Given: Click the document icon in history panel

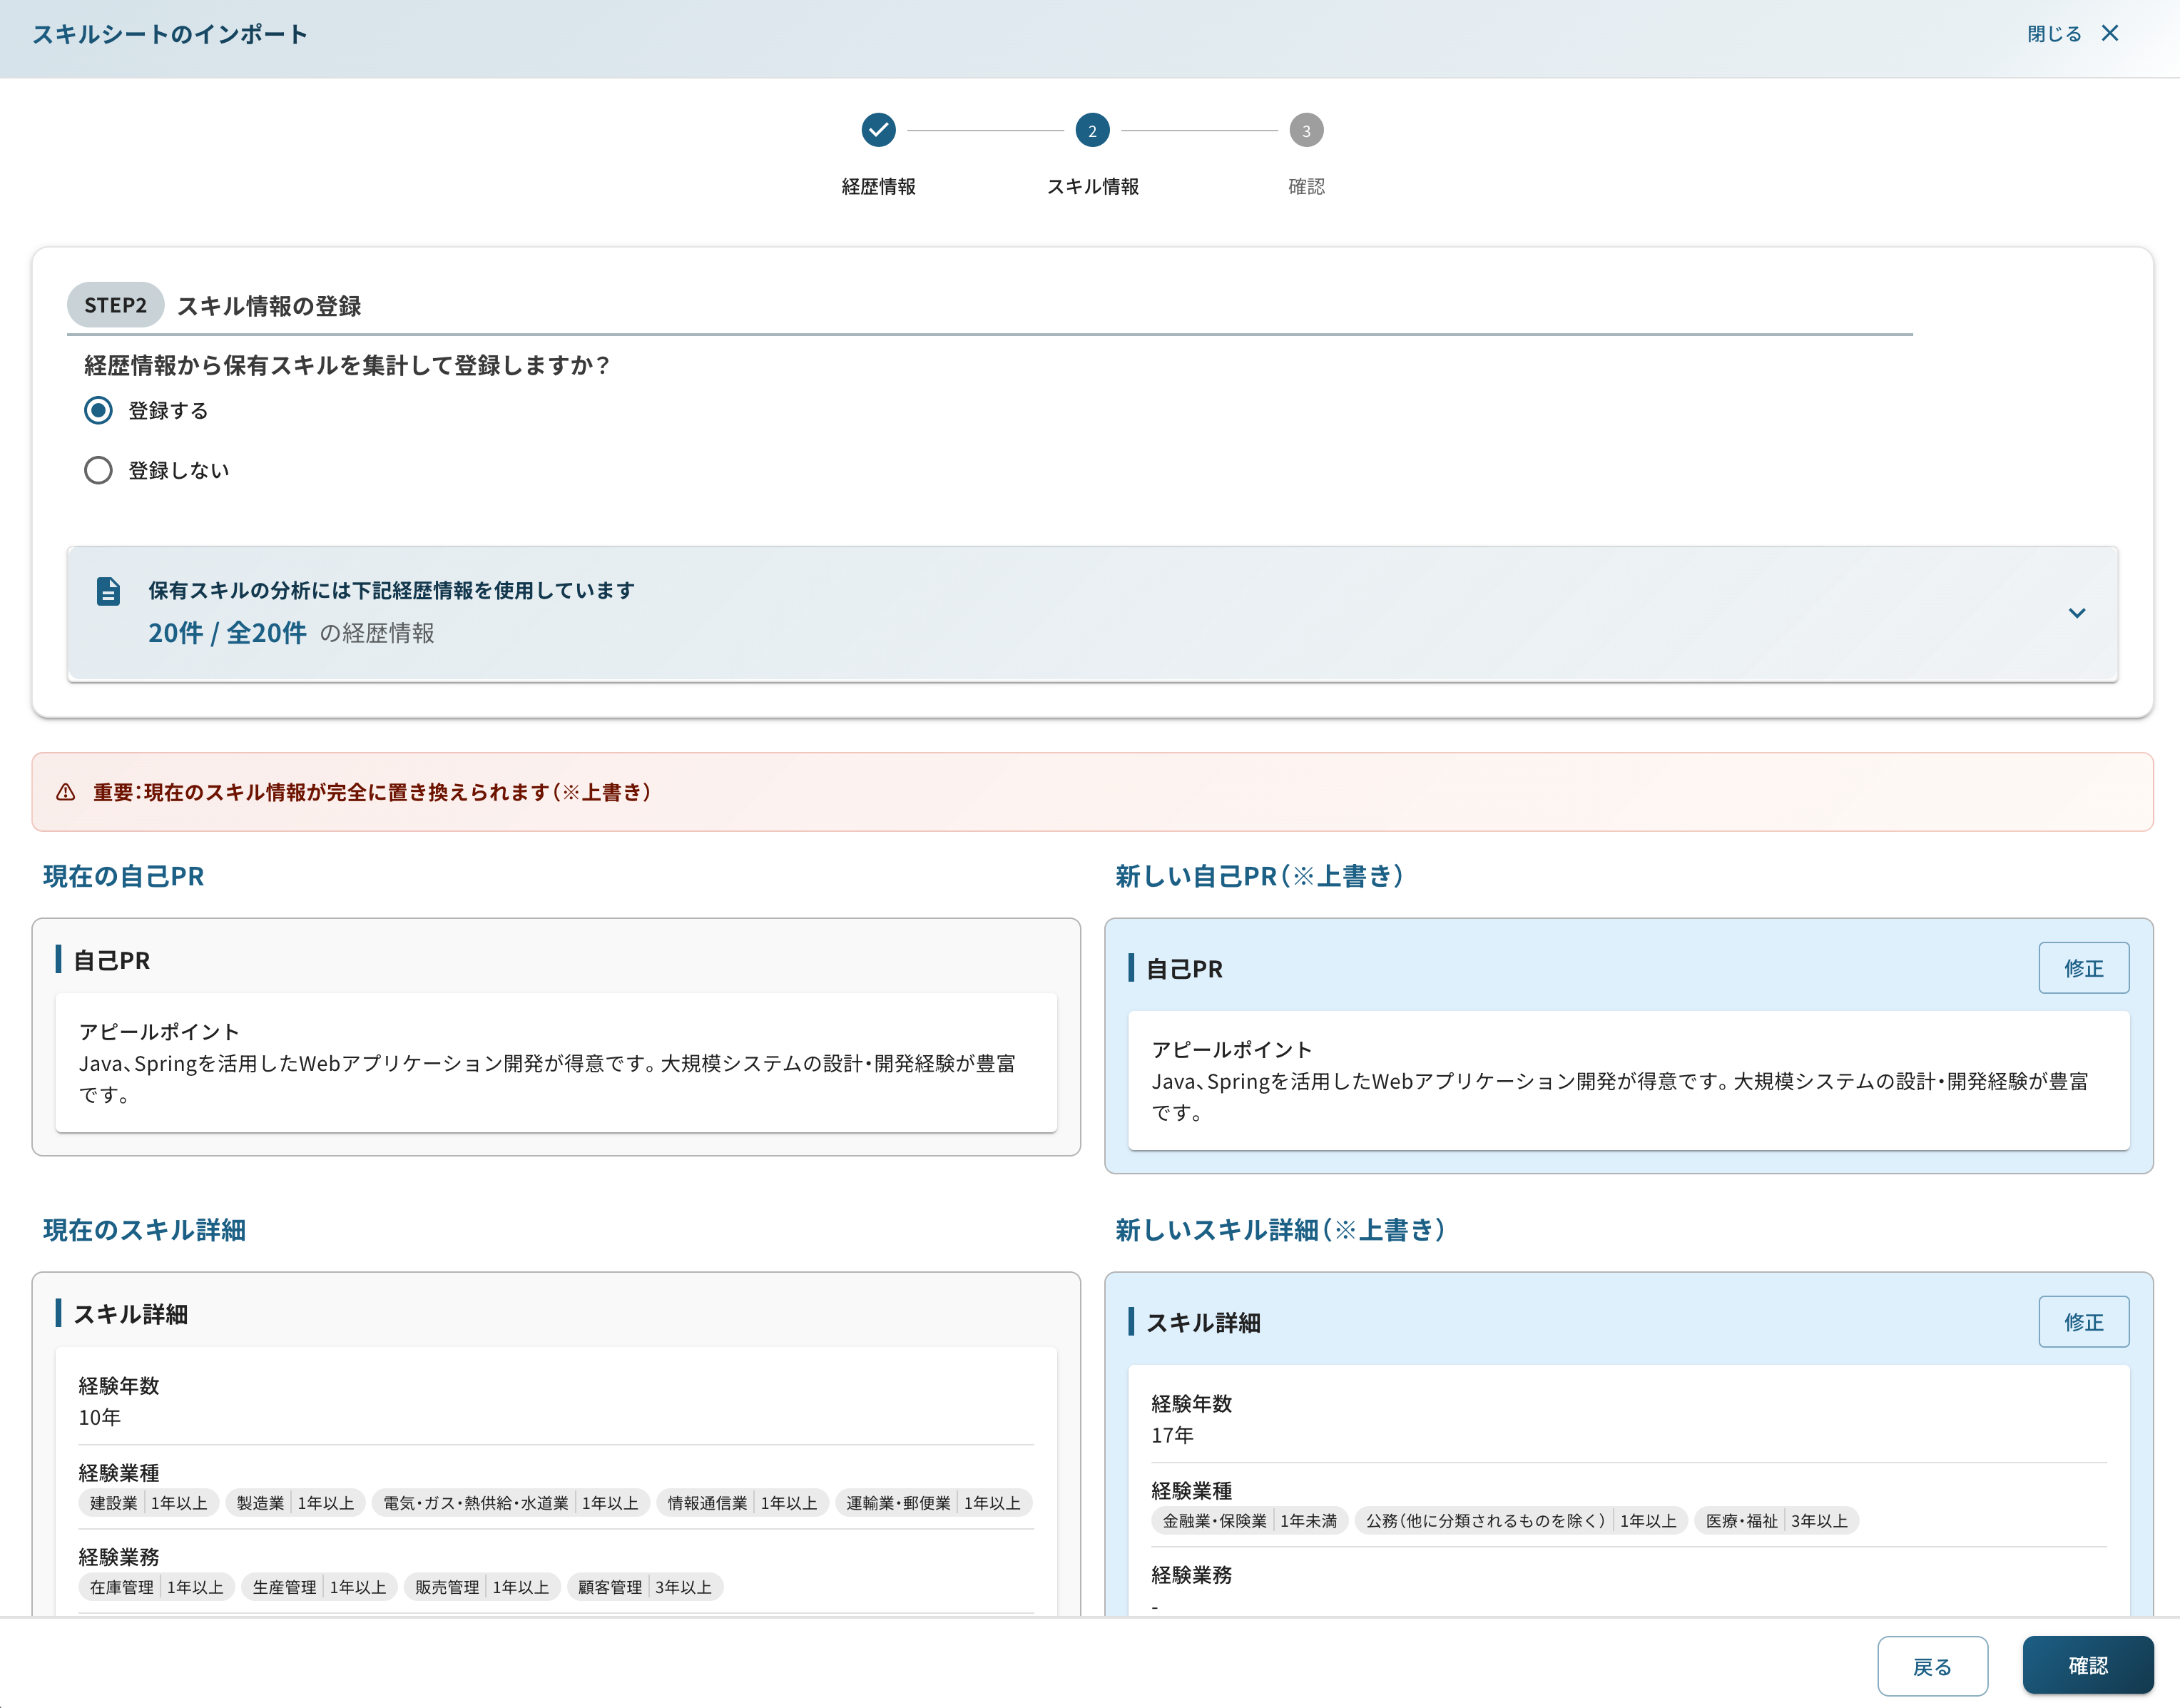Looking at the screenshot, I should click(x=108, y=591).
